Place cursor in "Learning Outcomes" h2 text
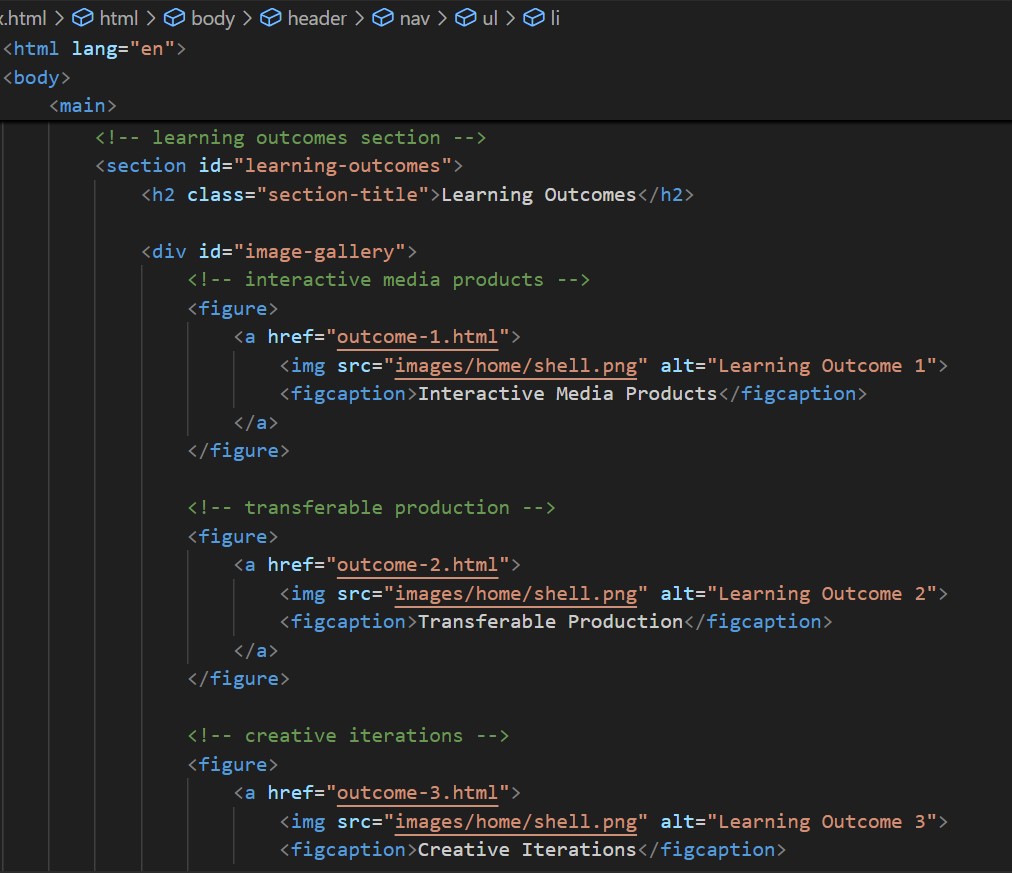Screen dimensions: 1012x873 pyautogui.click(x=538, y=194)
